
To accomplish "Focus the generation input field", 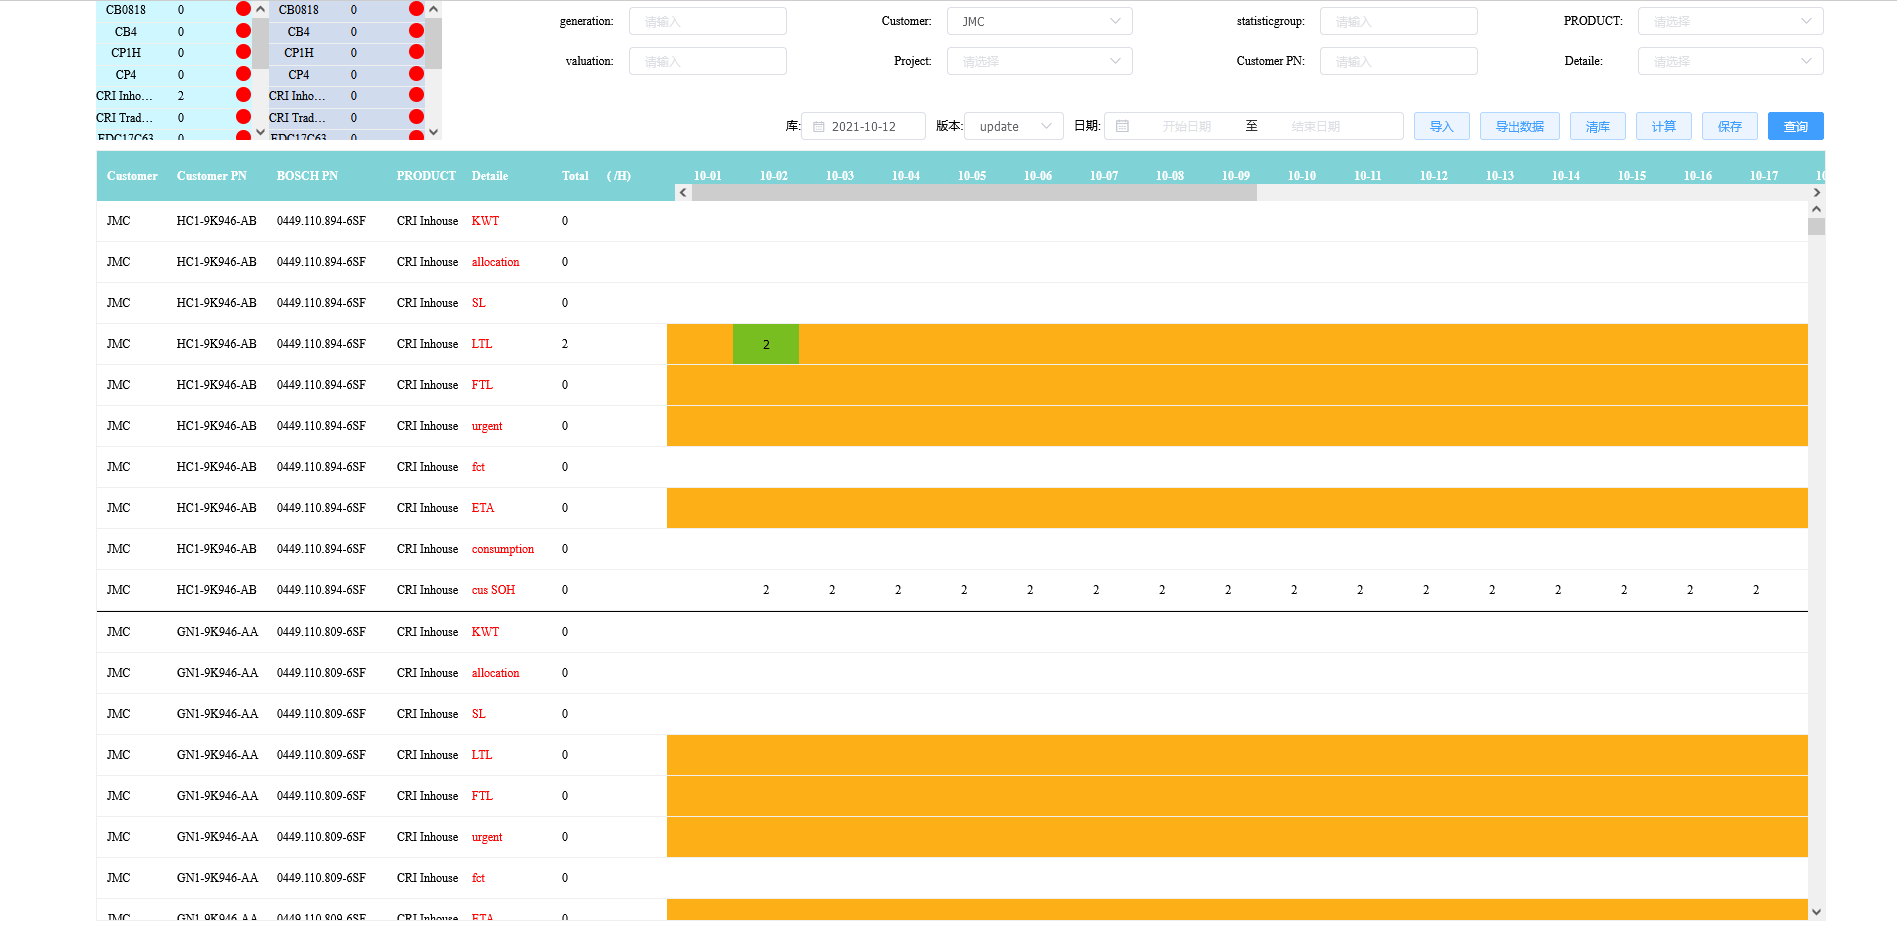I will (x=707, y=21).
